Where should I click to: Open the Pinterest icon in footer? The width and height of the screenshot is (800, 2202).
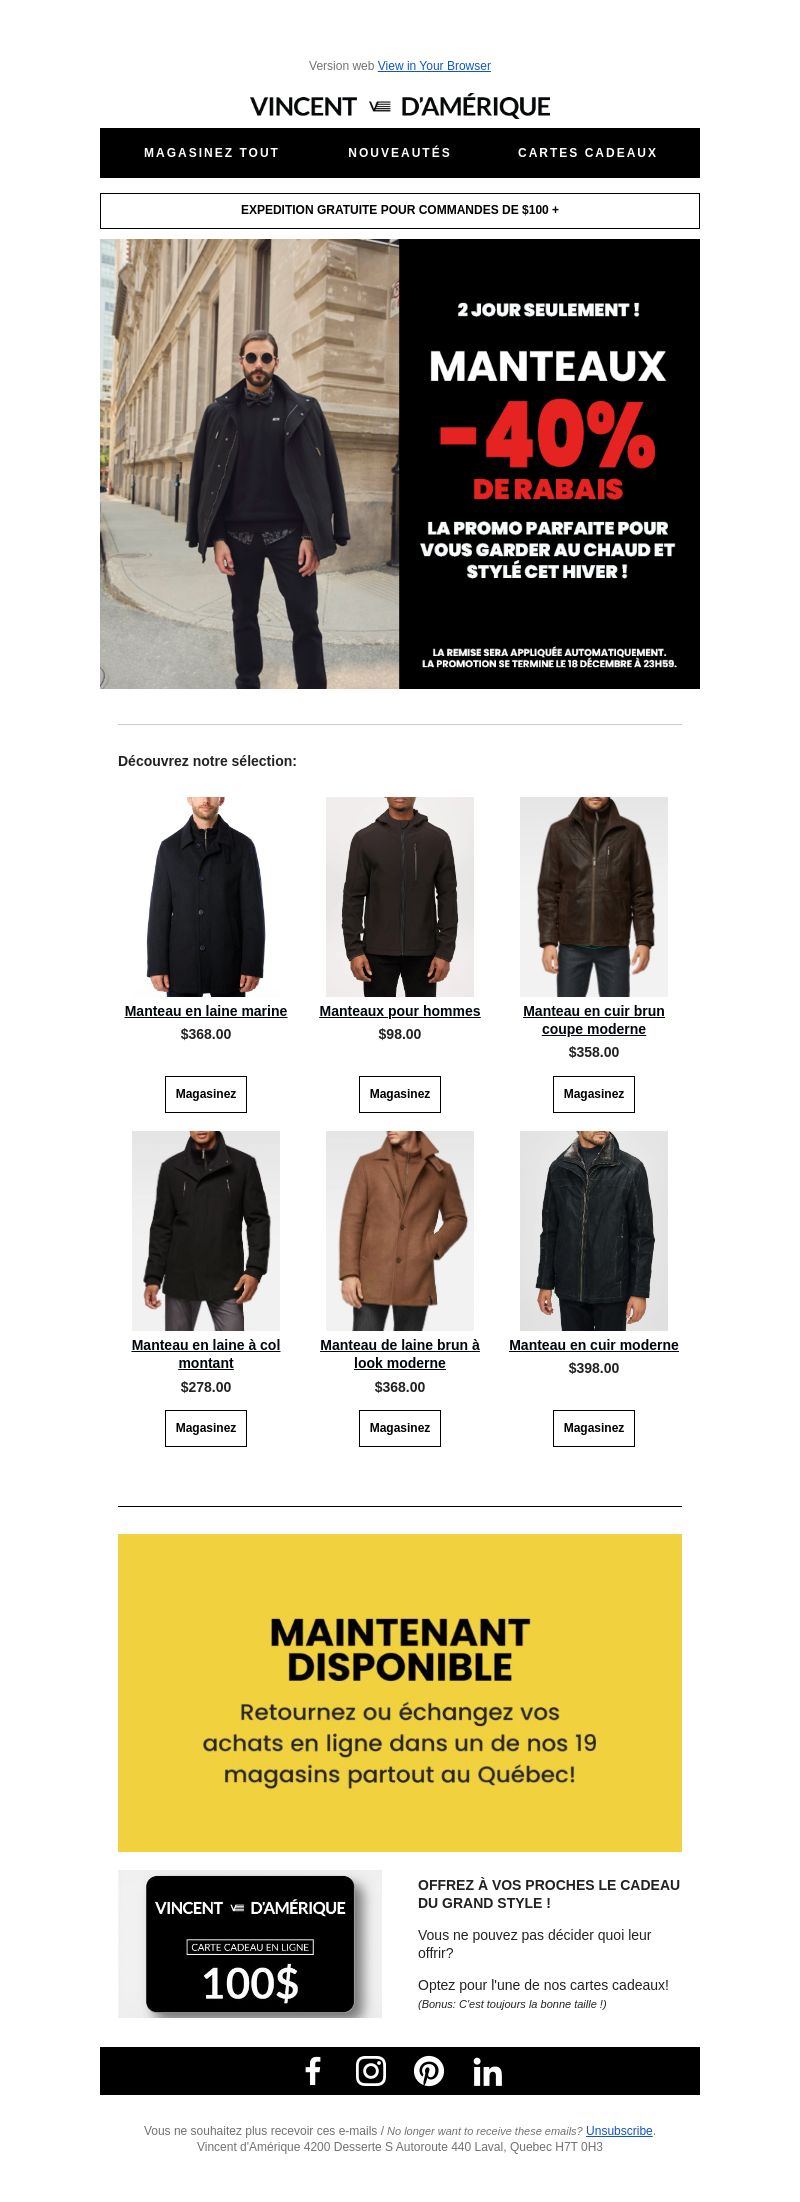429,2070
